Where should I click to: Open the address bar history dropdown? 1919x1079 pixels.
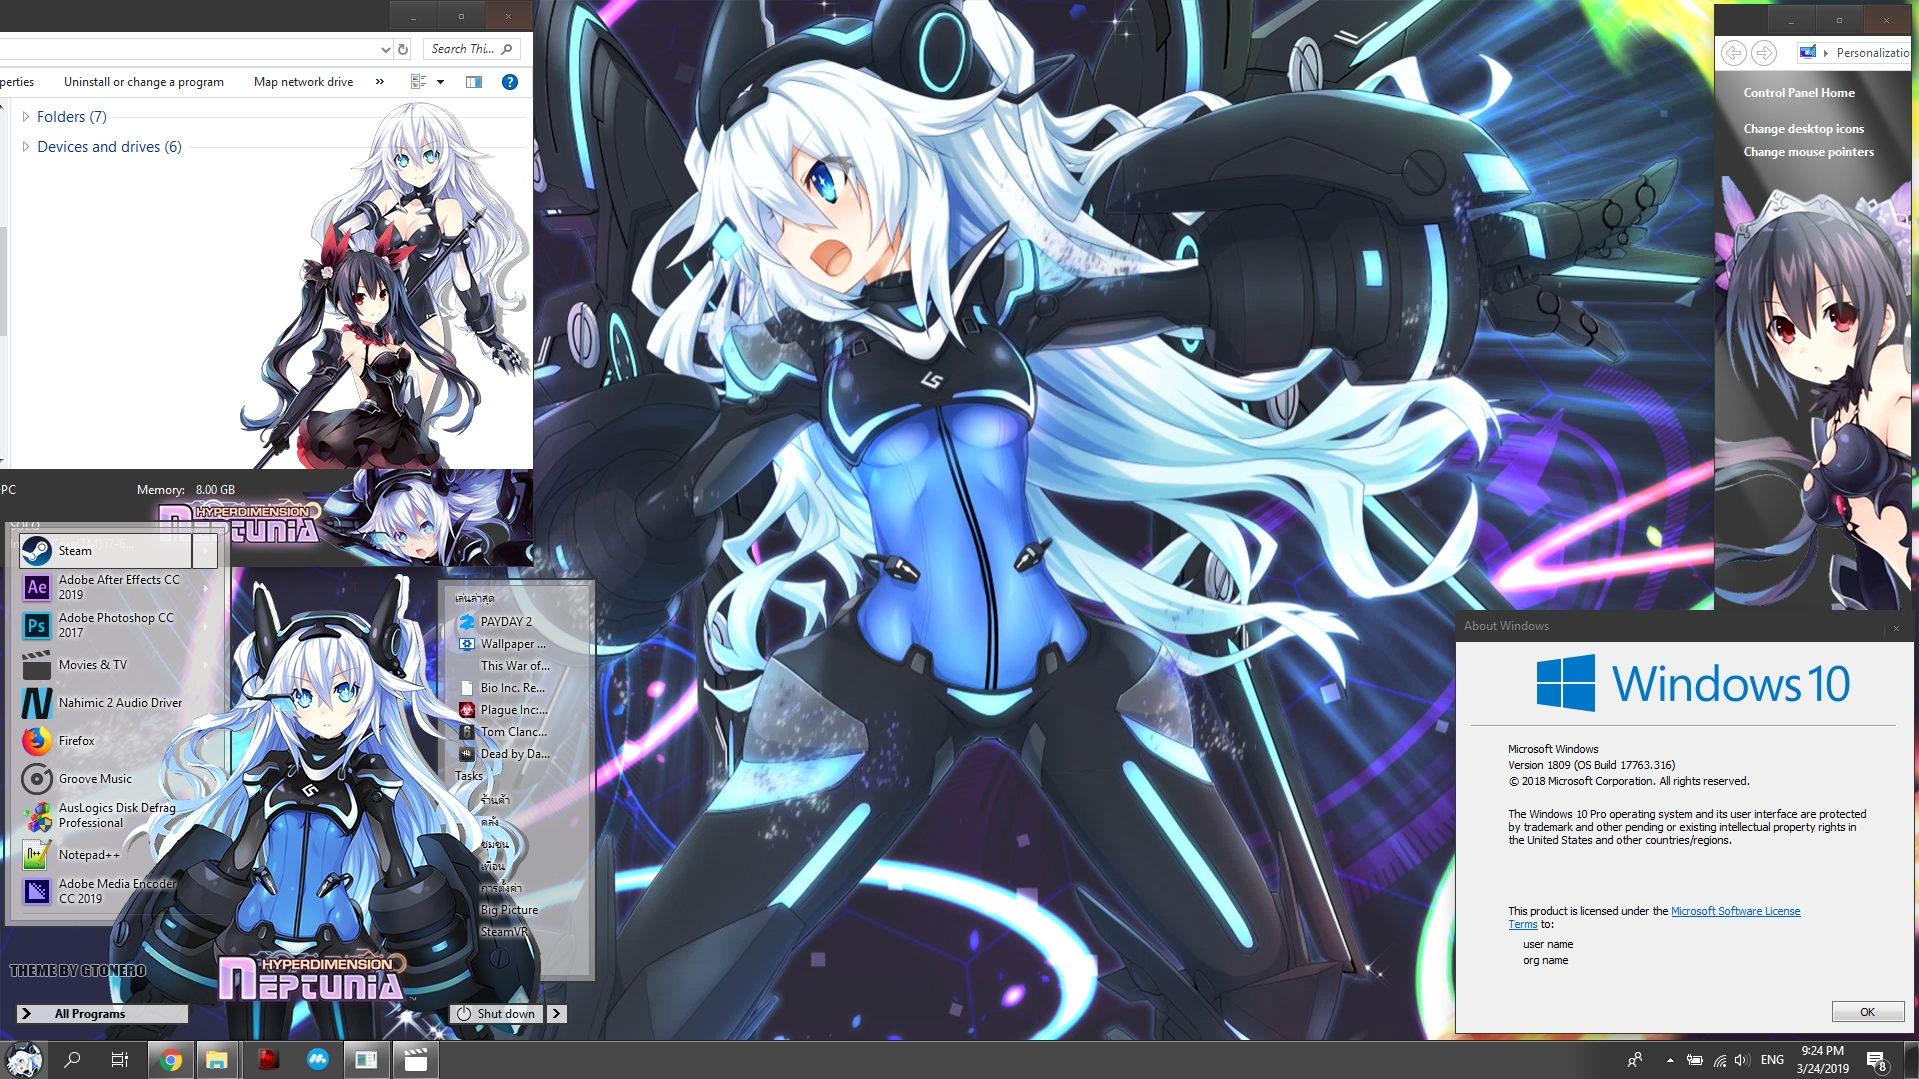pyautogui.click(x=386, y=49)
